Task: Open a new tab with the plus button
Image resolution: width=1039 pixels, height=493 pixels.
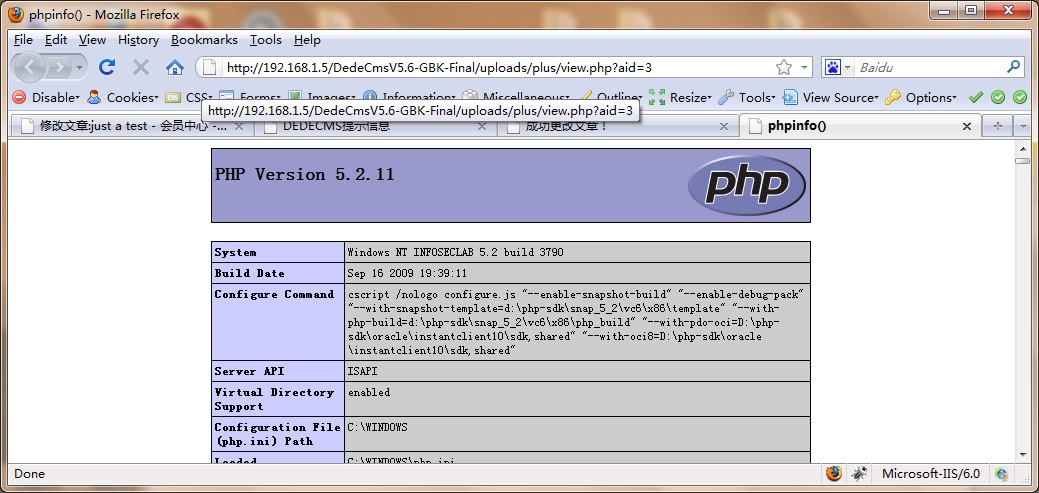Action: [998, 126]
